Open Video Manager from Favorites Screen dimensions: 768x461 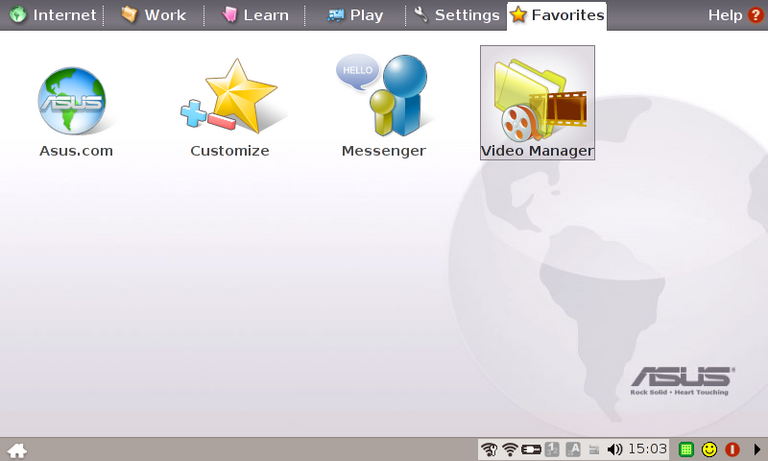[537, 103]
